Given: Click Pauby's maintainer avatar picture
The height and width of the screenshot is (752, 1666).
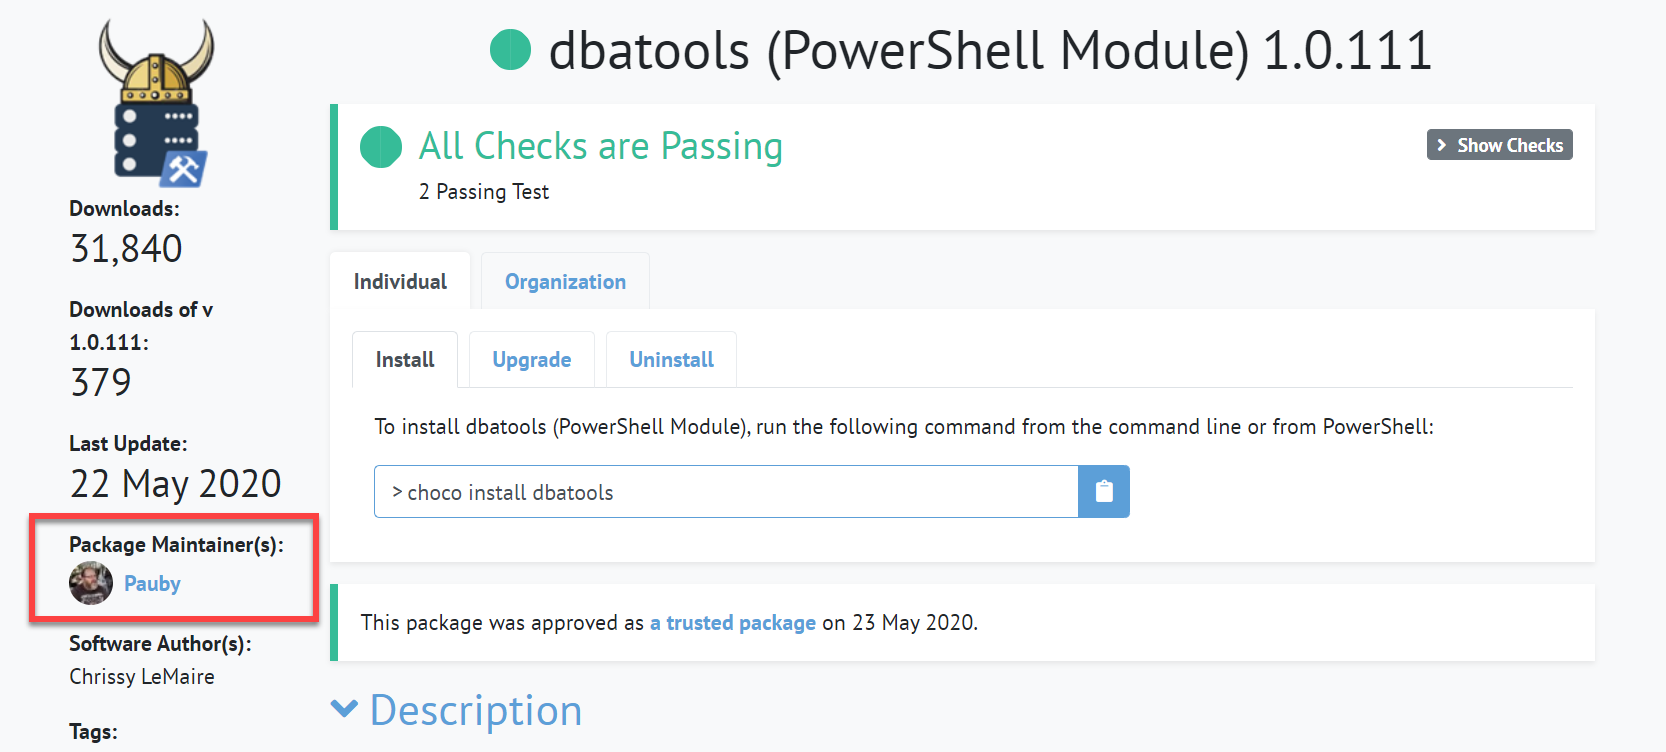Looking at the screenshot, I should coord(89,583).
